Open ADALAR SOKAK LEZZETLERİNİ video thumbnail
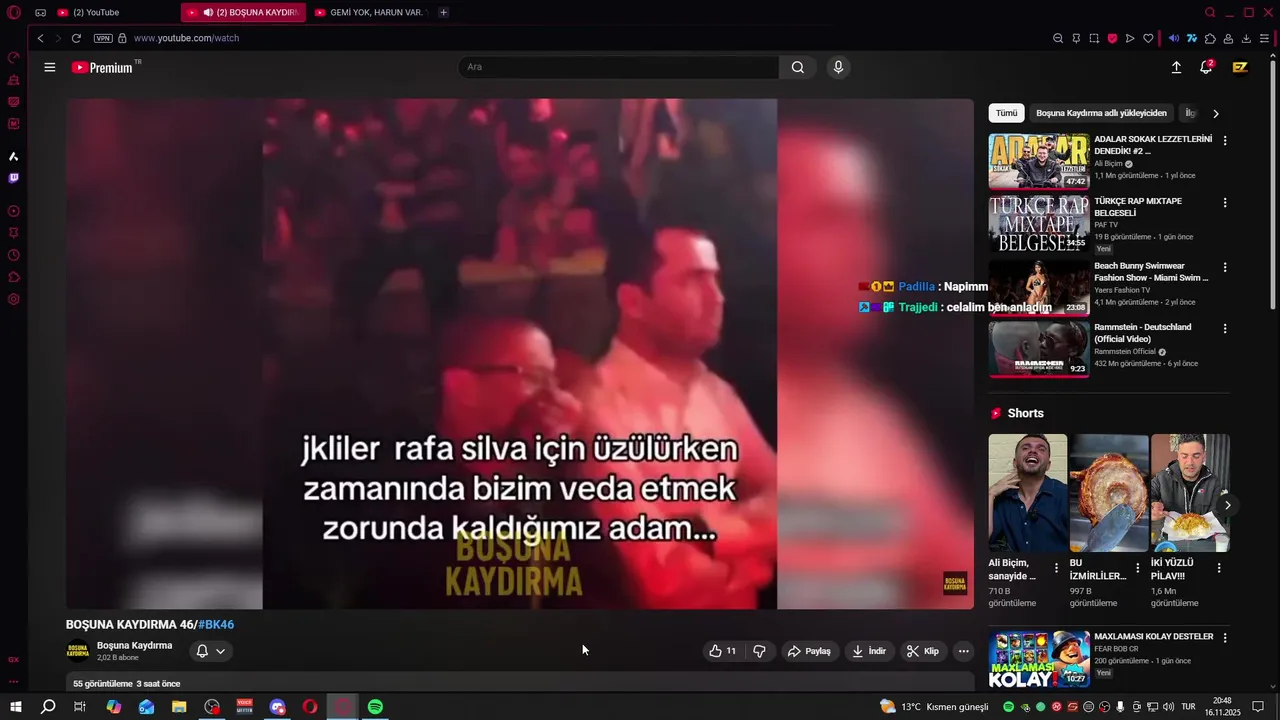 pyautogui.click(x=1039, y=161)
